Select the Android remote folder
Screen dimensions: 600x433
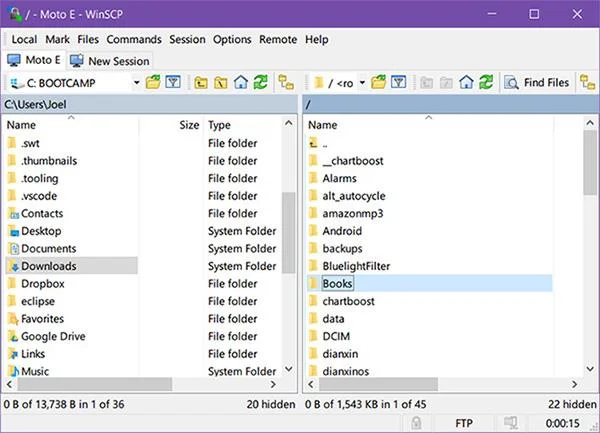[x=342, y=231]
